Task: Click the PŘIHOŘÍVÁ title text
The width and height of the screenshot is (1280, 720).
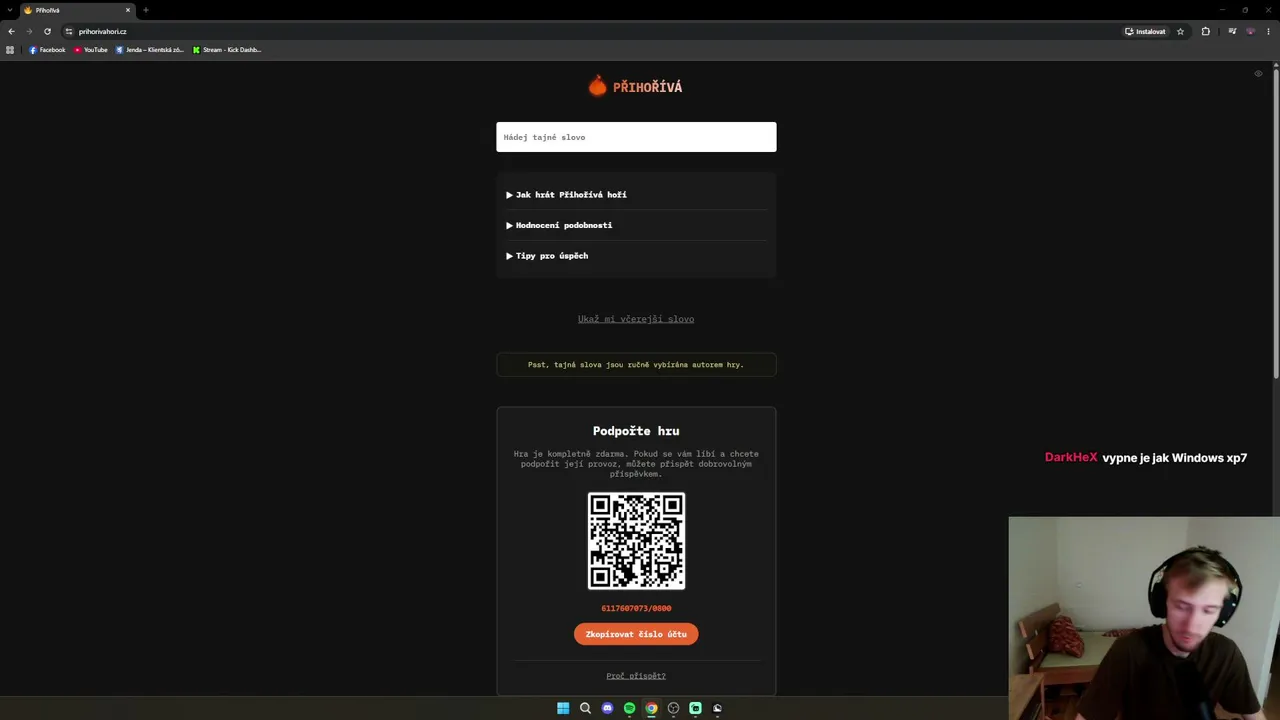Action: point(648,87)
